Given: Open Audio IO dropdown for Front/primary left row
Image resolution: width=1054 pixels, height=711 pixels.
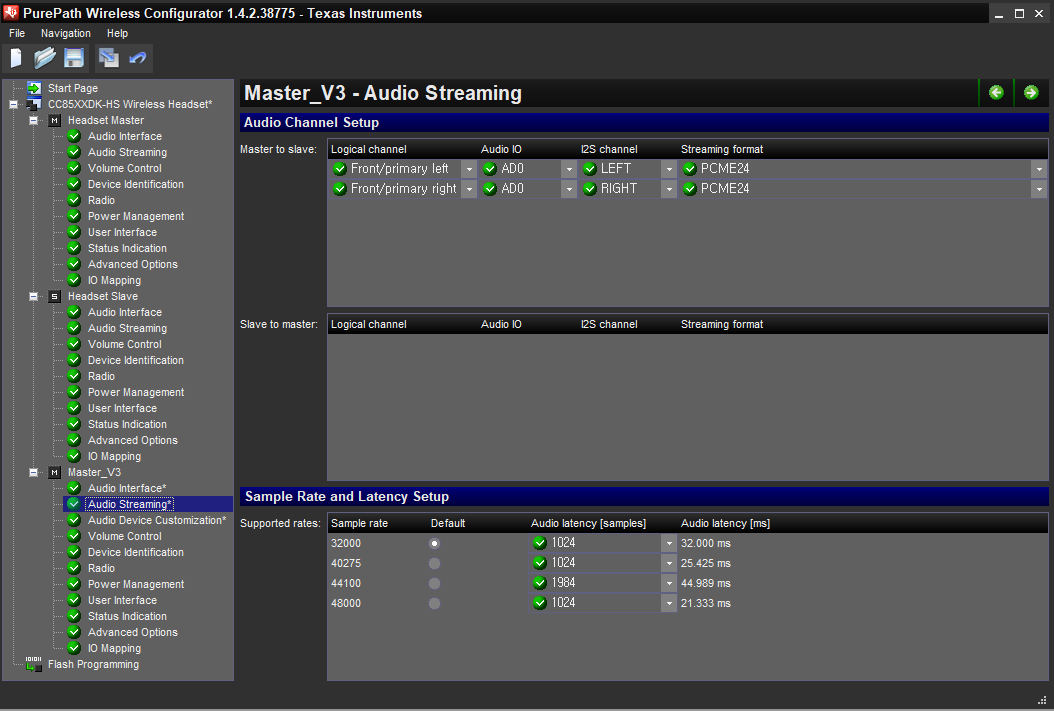Looking at the screenshot, I should pos(569,169).
